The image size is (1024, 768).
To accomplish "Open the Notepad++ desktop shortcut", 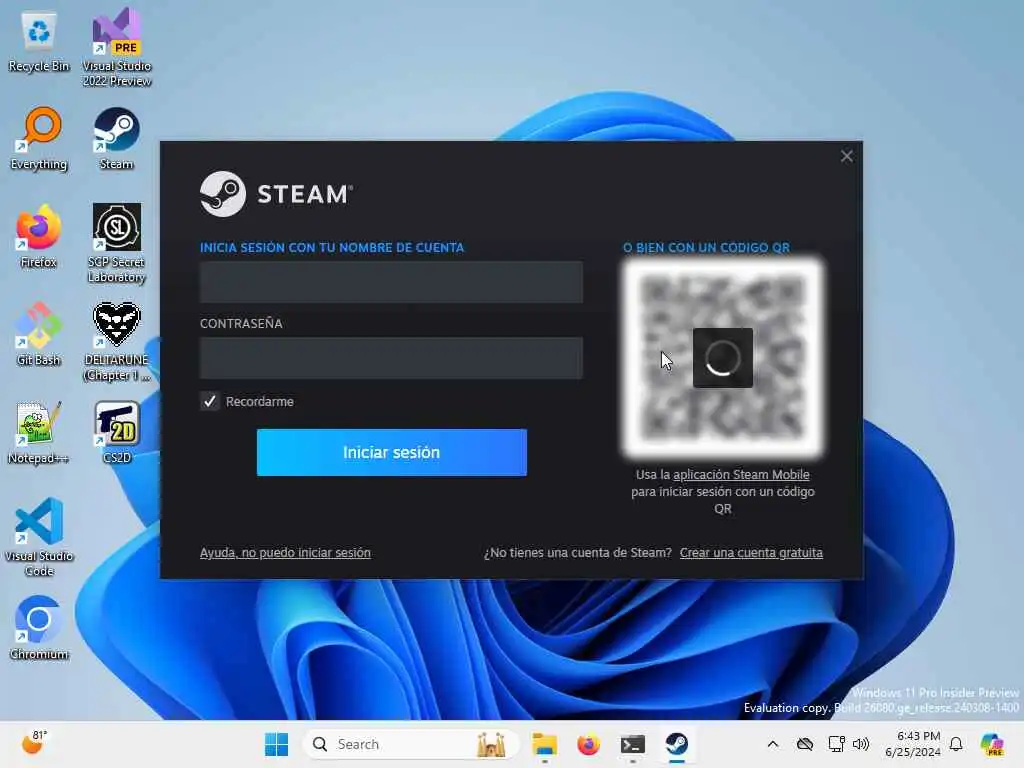I will [39, 432].
